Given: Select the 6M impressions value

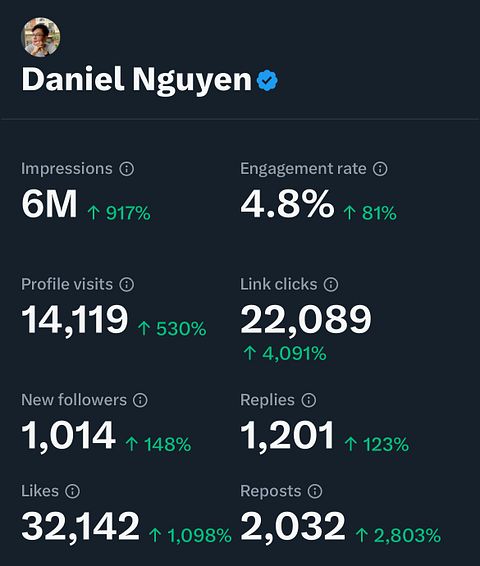Looking at the screenshot, I should click(49, 204).
